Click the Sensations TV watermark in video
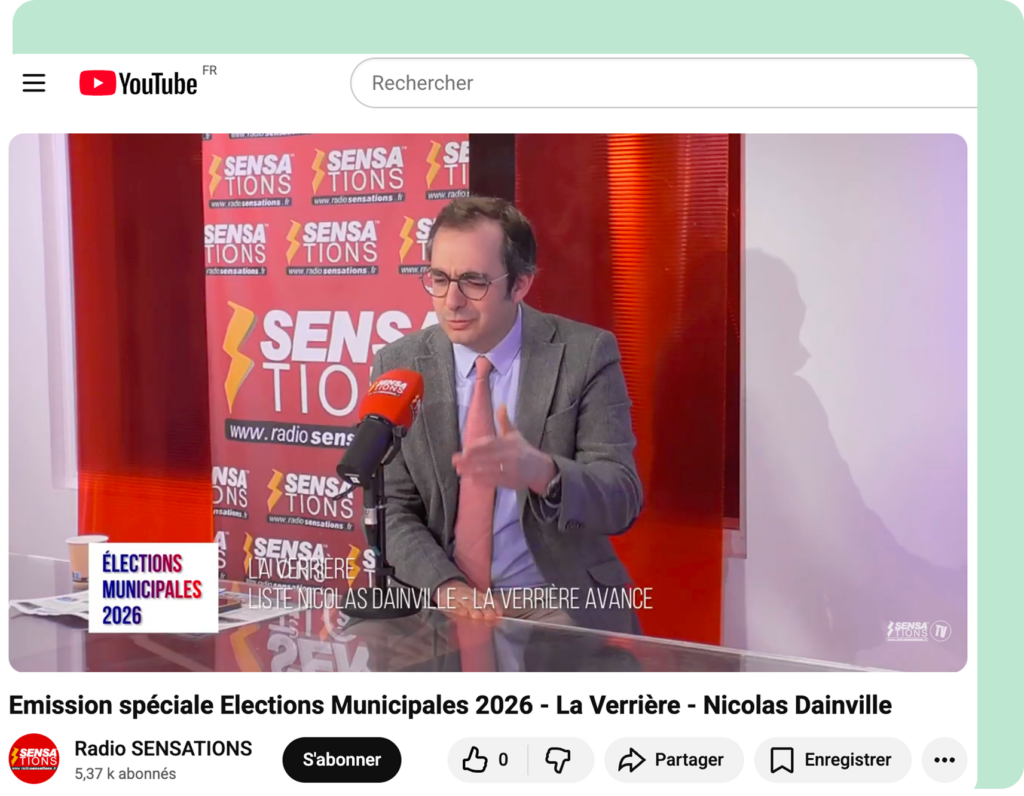This screenshot has width=1024, height=796. coord(919,631)
